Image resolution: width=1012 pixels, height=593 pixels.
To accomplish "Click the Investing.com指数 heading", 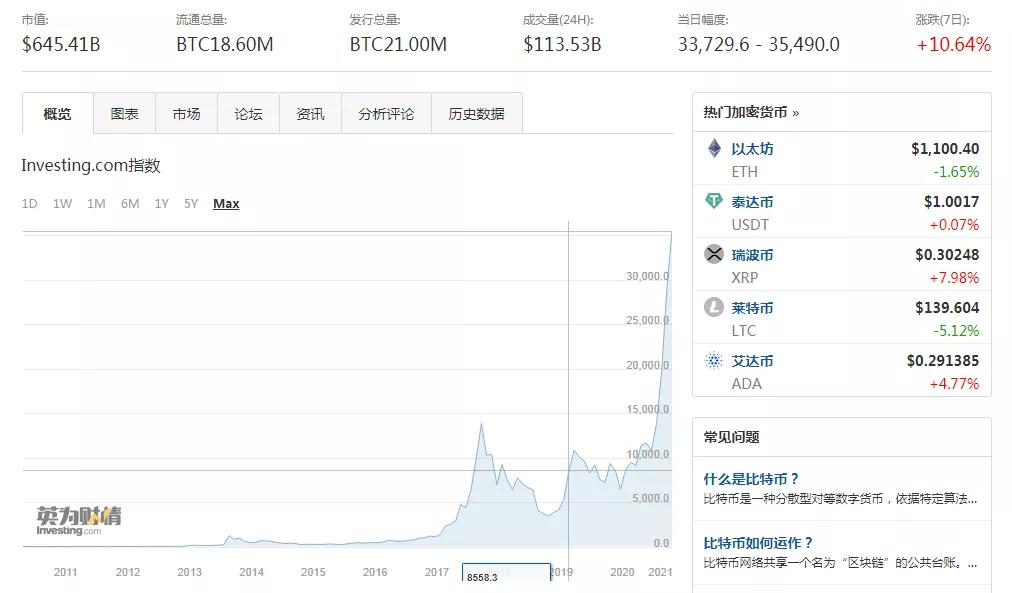I will 91,166.
